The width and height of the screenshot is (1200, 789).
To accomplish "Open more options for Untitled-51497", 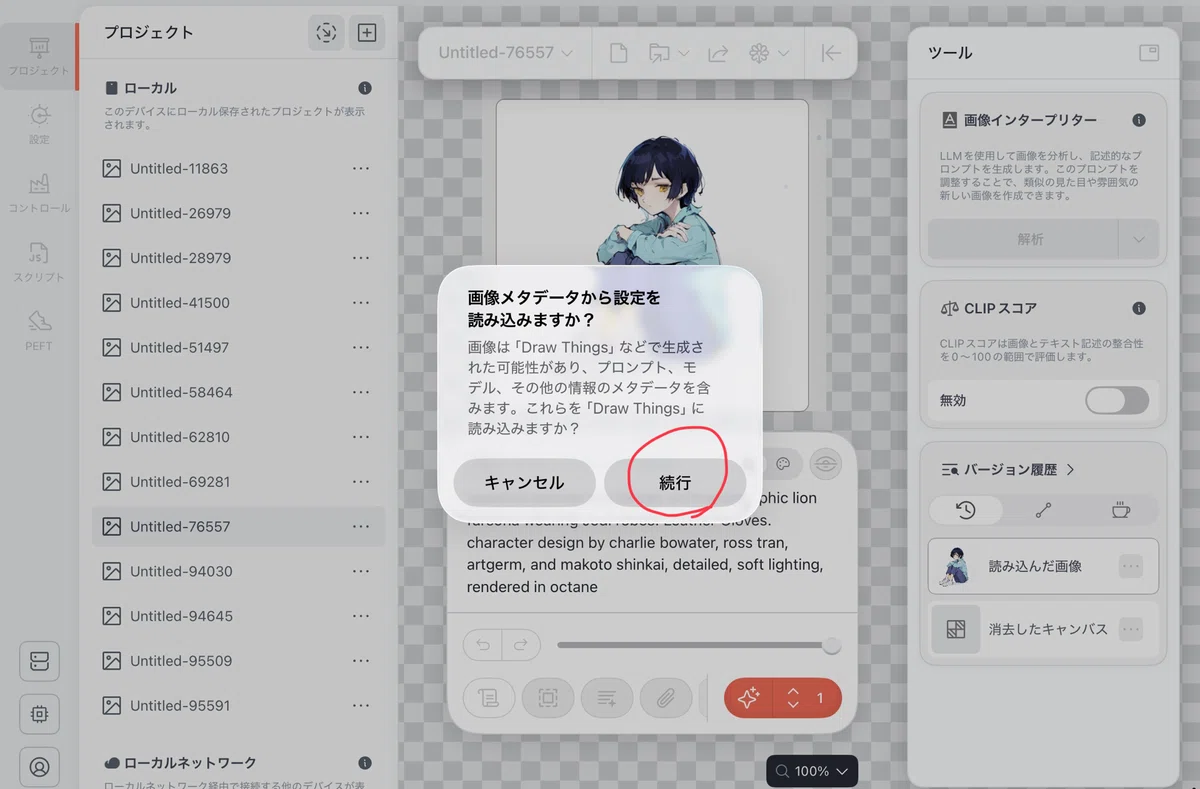I will [361, 347].
